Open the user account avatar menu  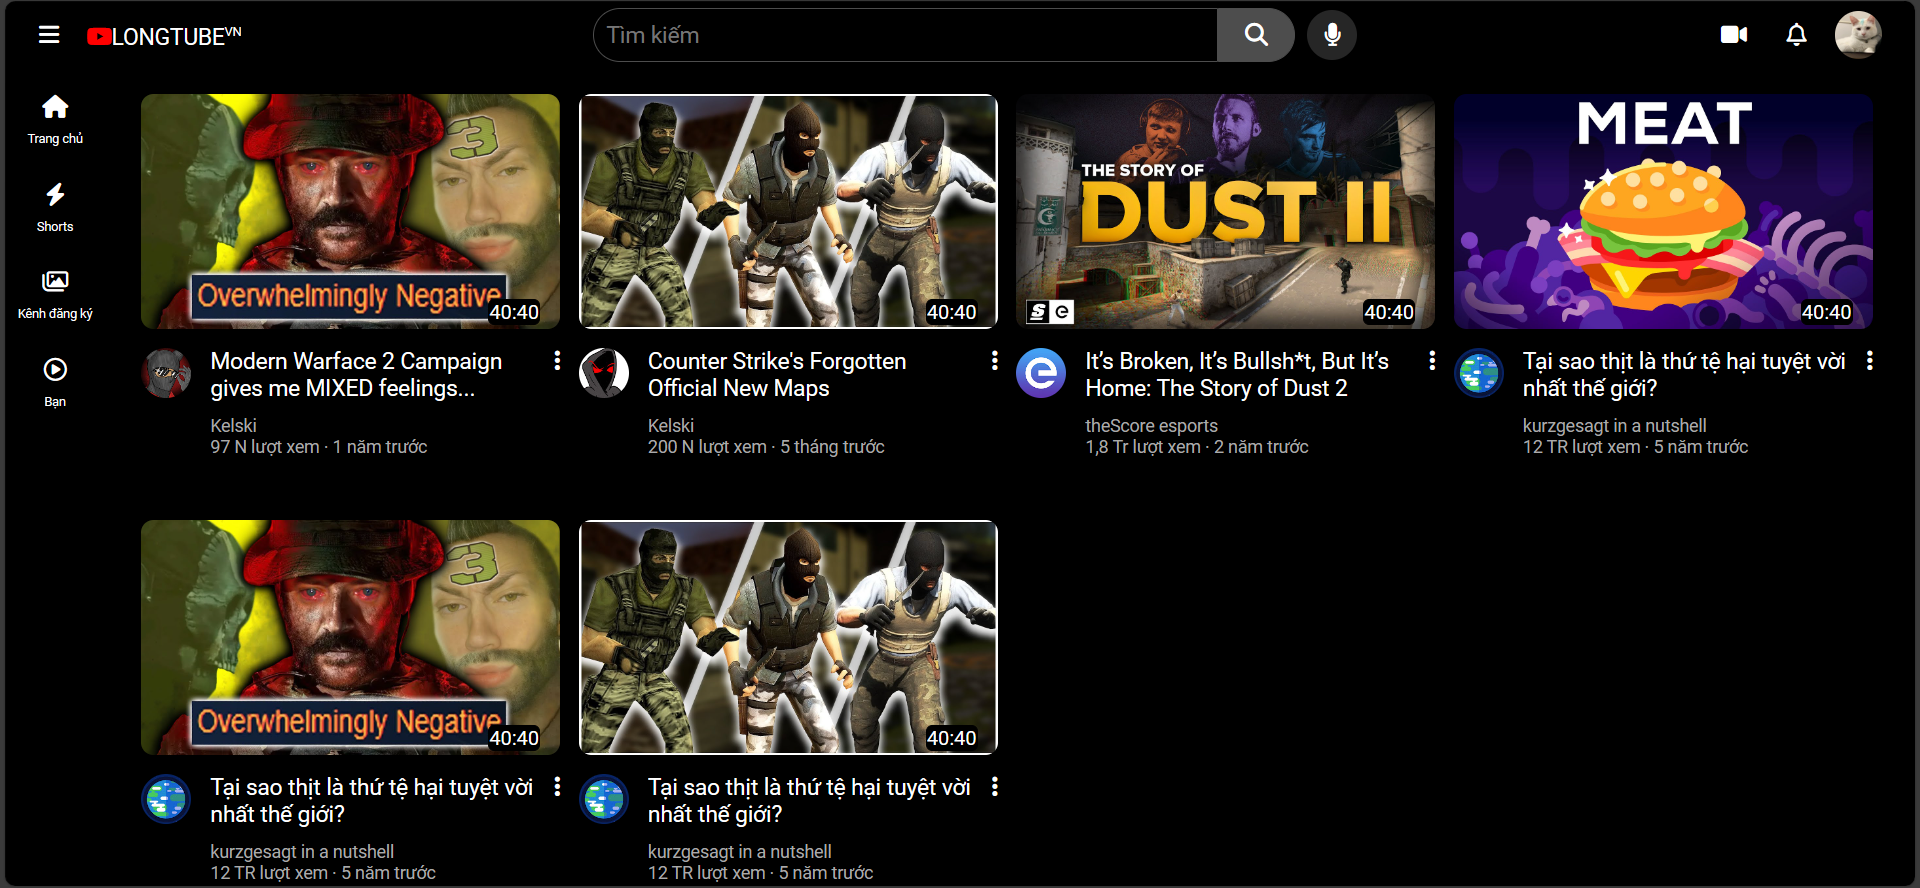click(x=1857, y=36)
